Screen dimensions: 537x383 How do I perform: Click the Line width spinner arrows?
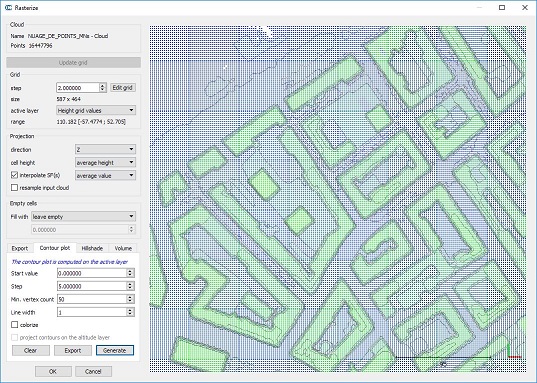pyautogui.click(x=130, y=312)
